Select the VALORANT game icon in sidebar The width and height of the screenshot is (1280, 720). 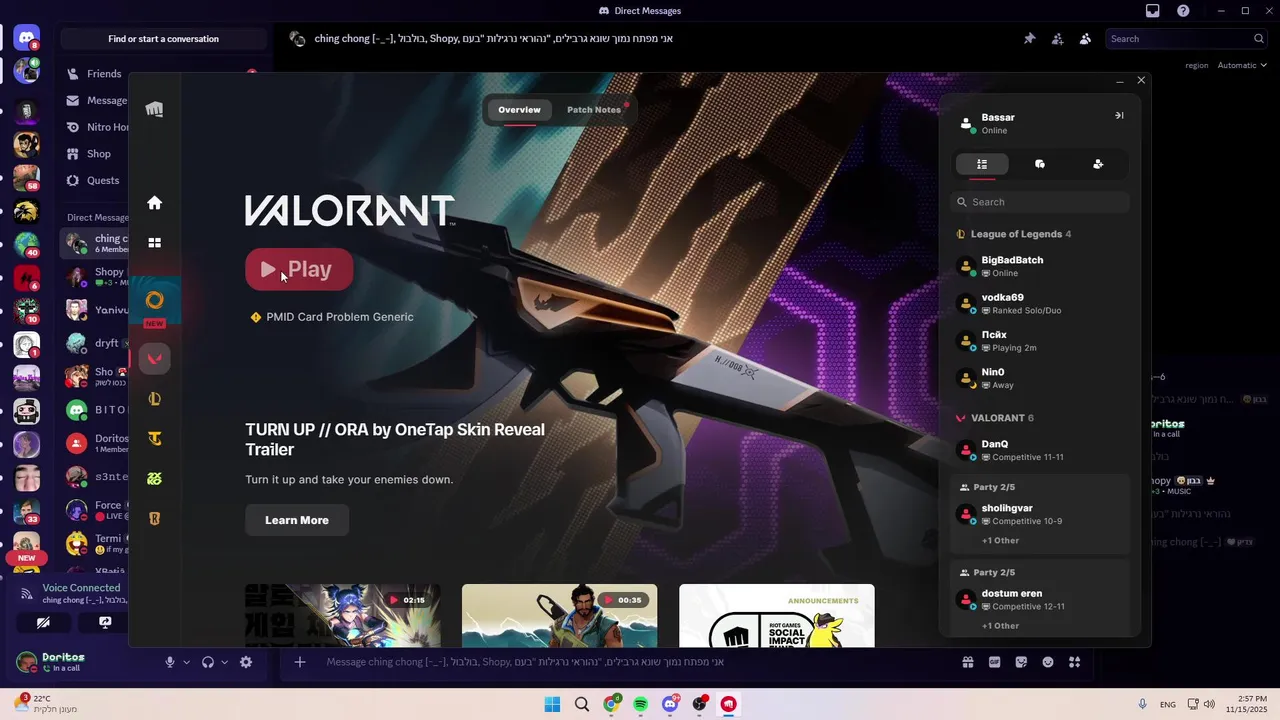click(x=154, y=359)
